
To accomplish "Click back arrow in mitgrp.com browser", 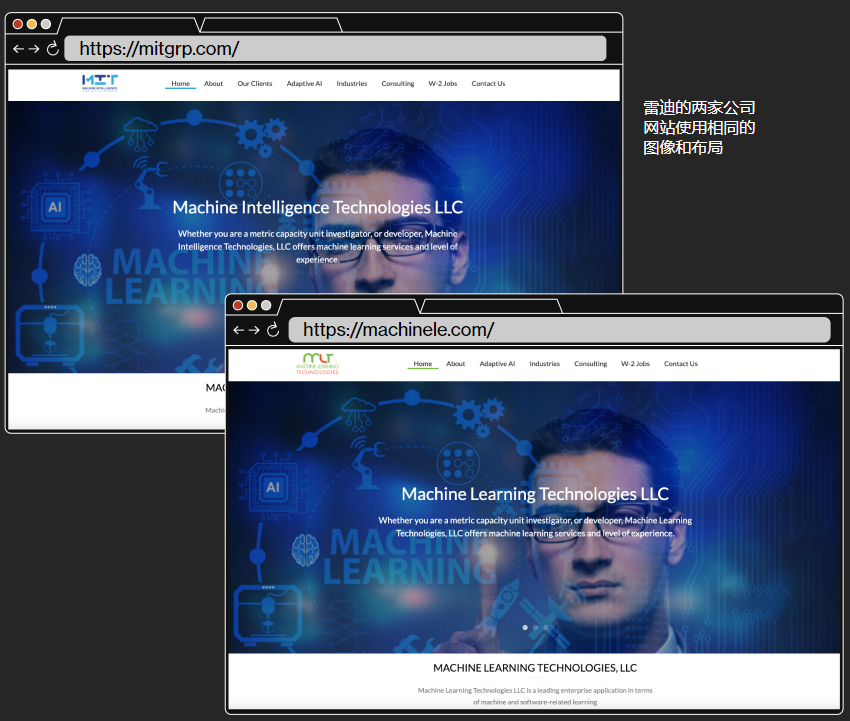I will 18,49.
